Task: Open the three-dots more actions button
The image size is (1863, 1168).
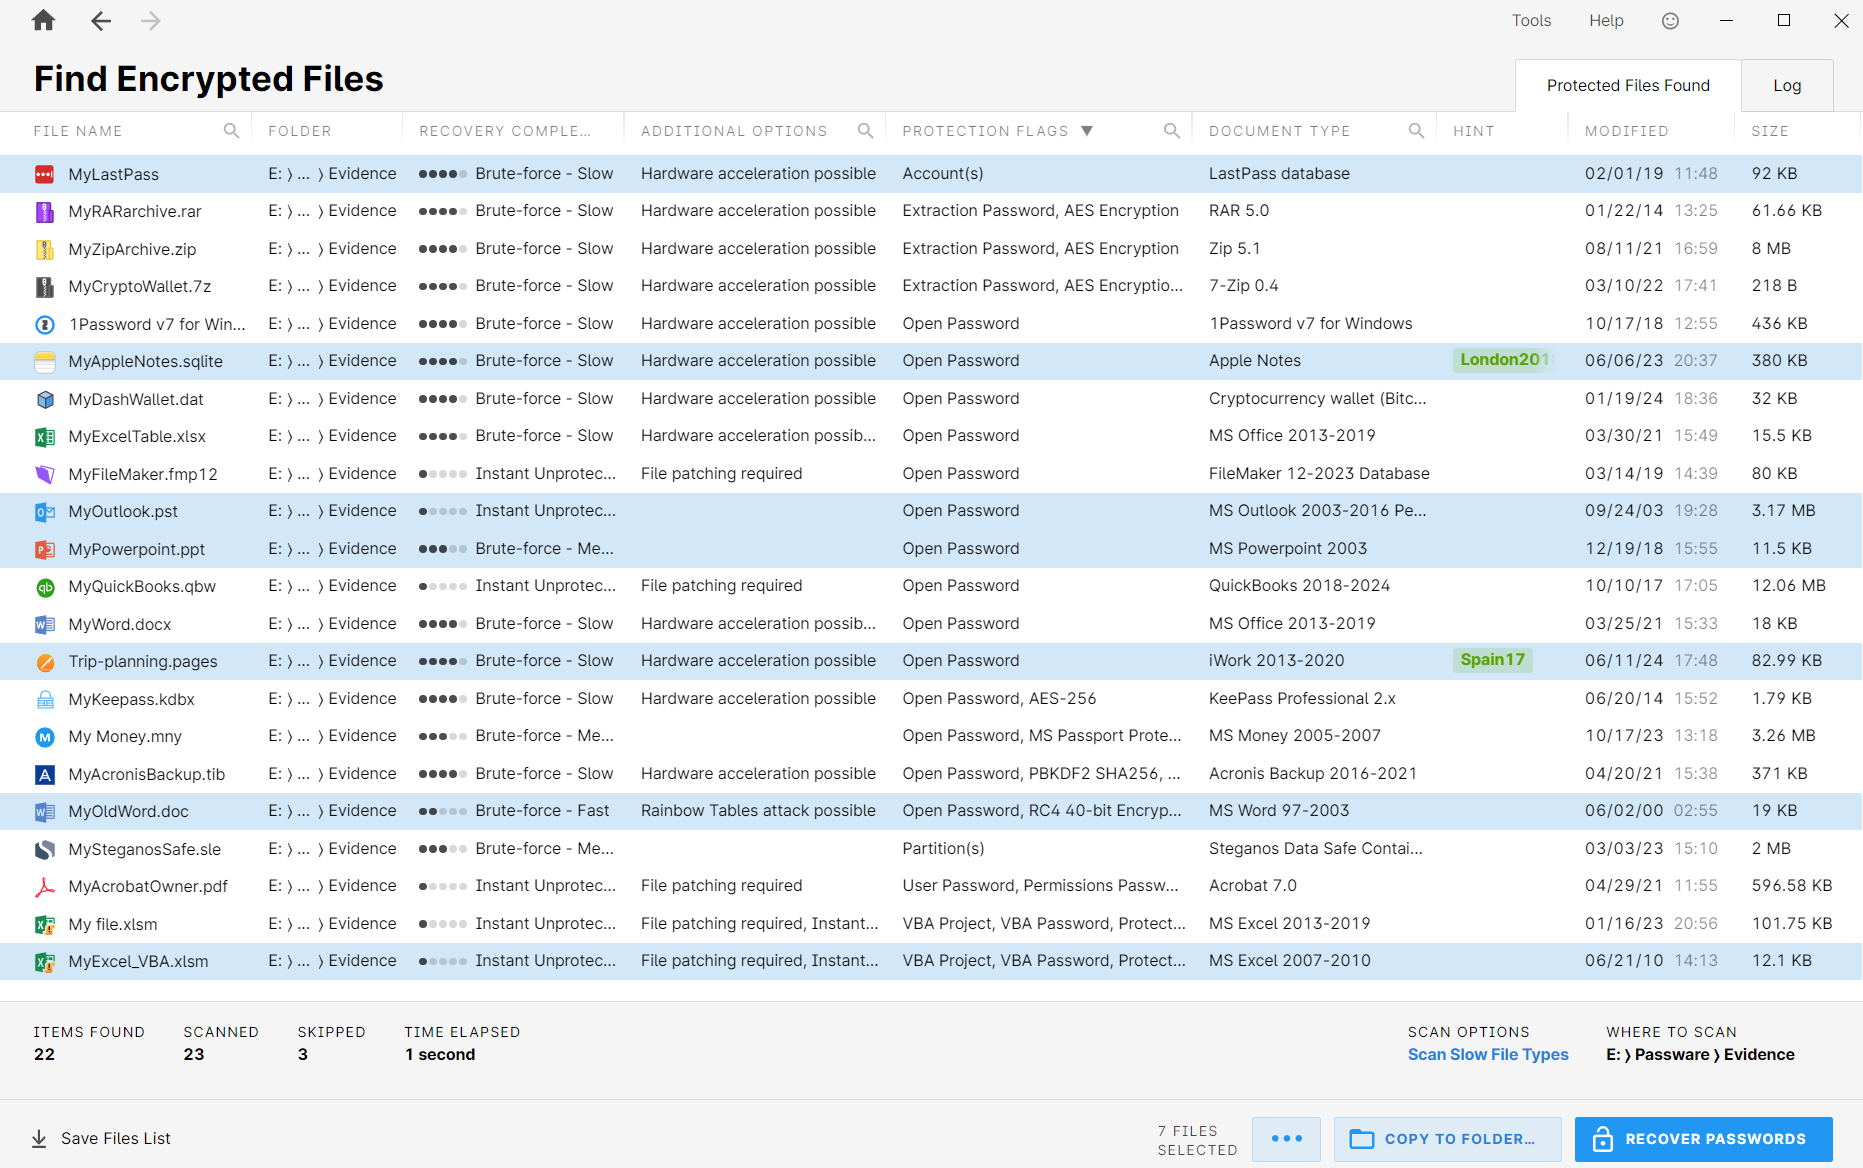Action: (1286, 1139)
